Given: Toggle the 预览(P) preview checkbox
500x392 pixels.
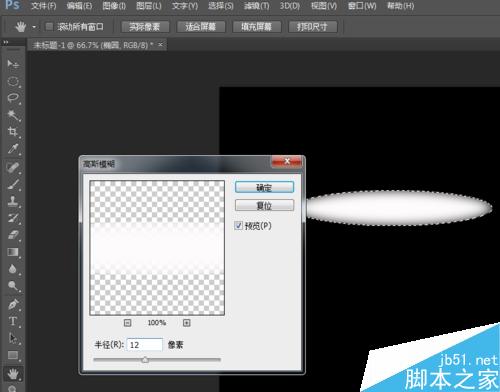Looking at the screenshot, I should tap(238, 226).
